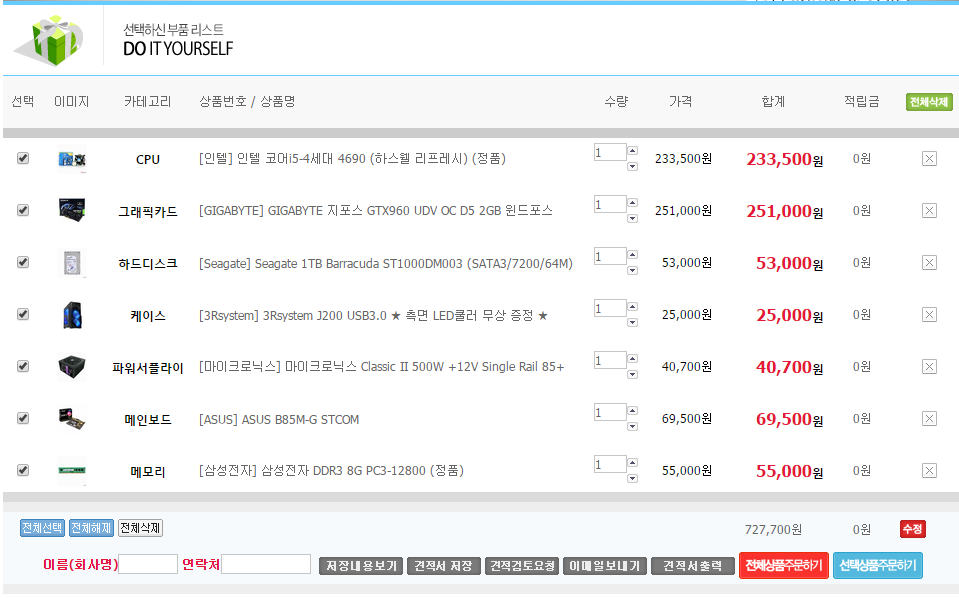959x598 pixels.
Task: Click the CPU quantity input box
Action: coord(610,152)
